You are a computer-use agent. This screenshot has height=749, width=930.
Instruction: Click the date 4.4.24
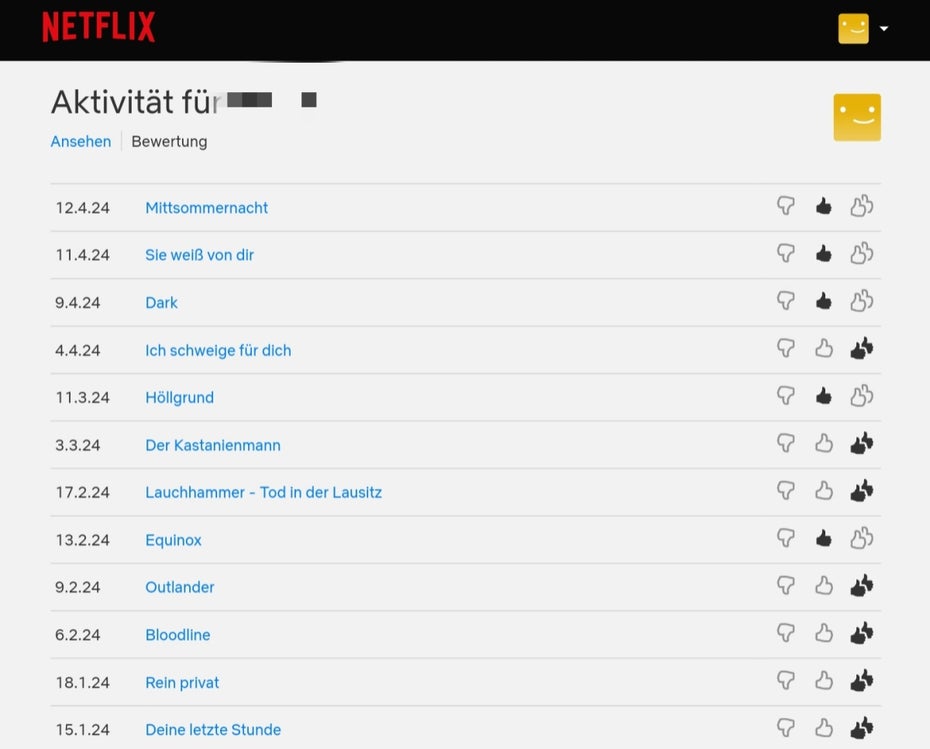point(78,350)
